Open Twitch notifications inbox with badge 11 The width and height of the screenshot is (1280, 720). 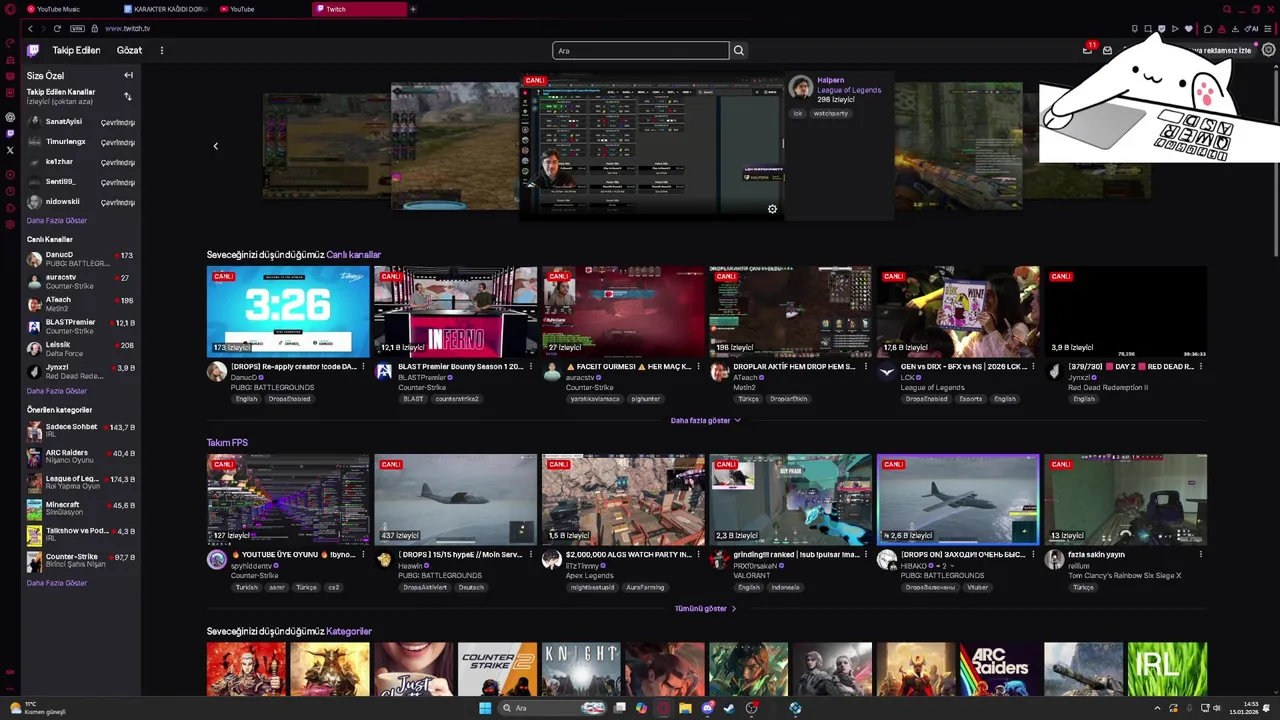[x=1088, y=50]
